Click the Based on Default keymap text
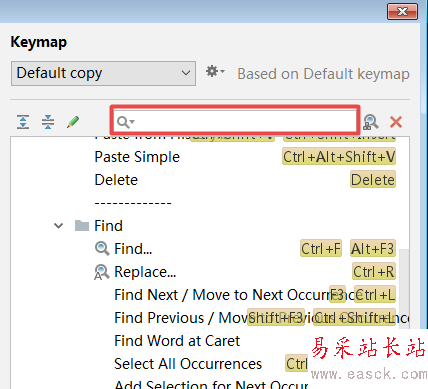This screenshot has height=389, width=428. [x=323, y=74]
